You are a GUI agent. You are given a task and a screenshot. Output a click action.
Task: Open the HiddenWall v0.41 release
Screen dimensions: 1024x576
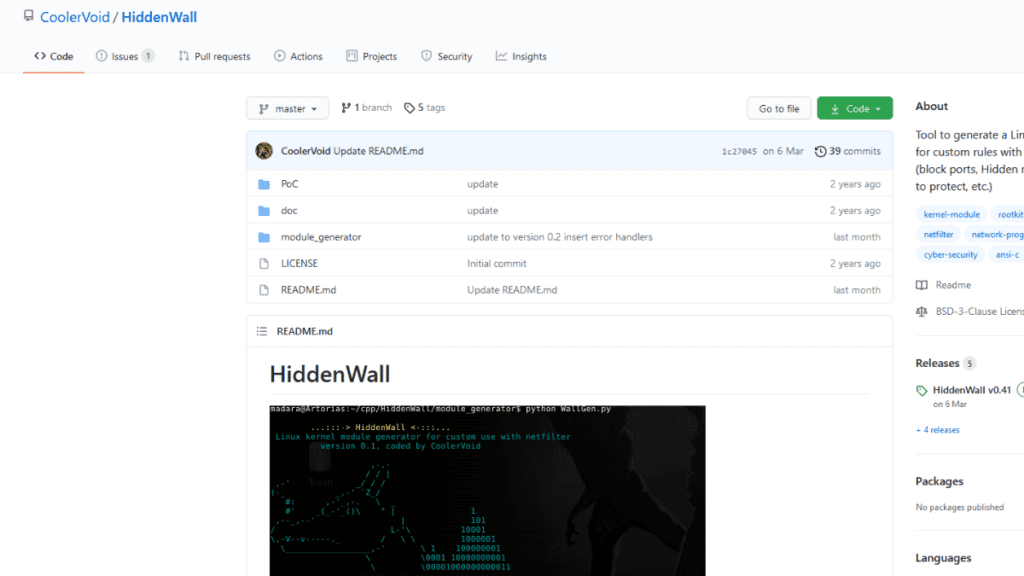coord(972,390)
